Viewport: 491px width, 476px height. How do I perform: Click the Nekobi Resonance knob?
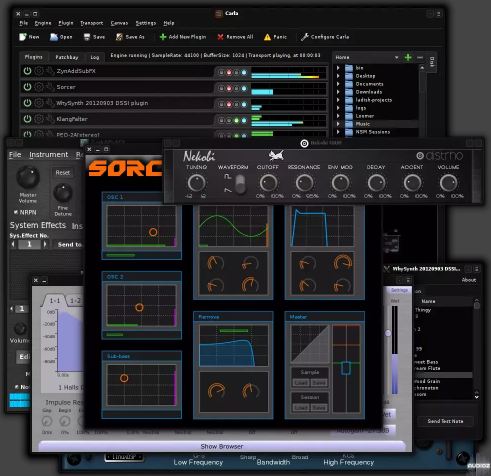pos(304,183)
